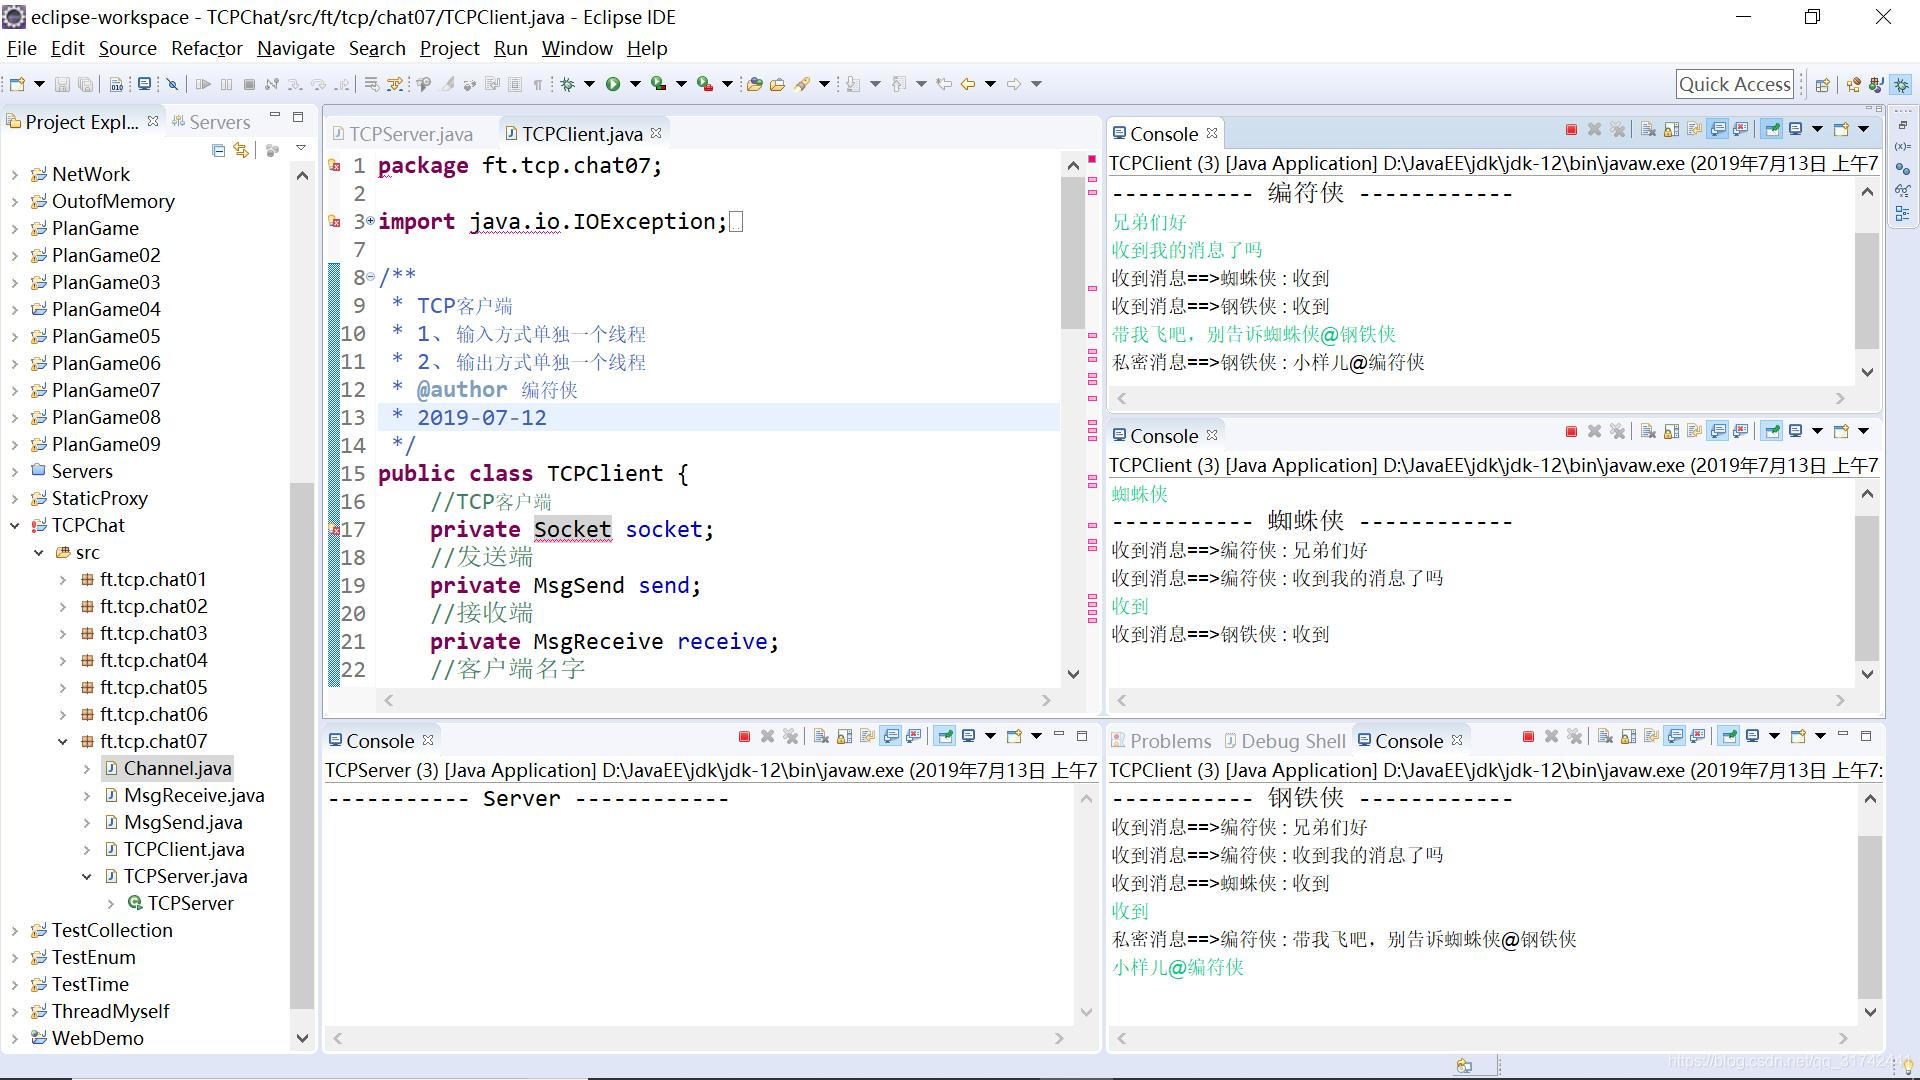Toggle Scroll Lock in top-right console
This screenshot has width=1920, height=1080.
[x=1671, y=129]
